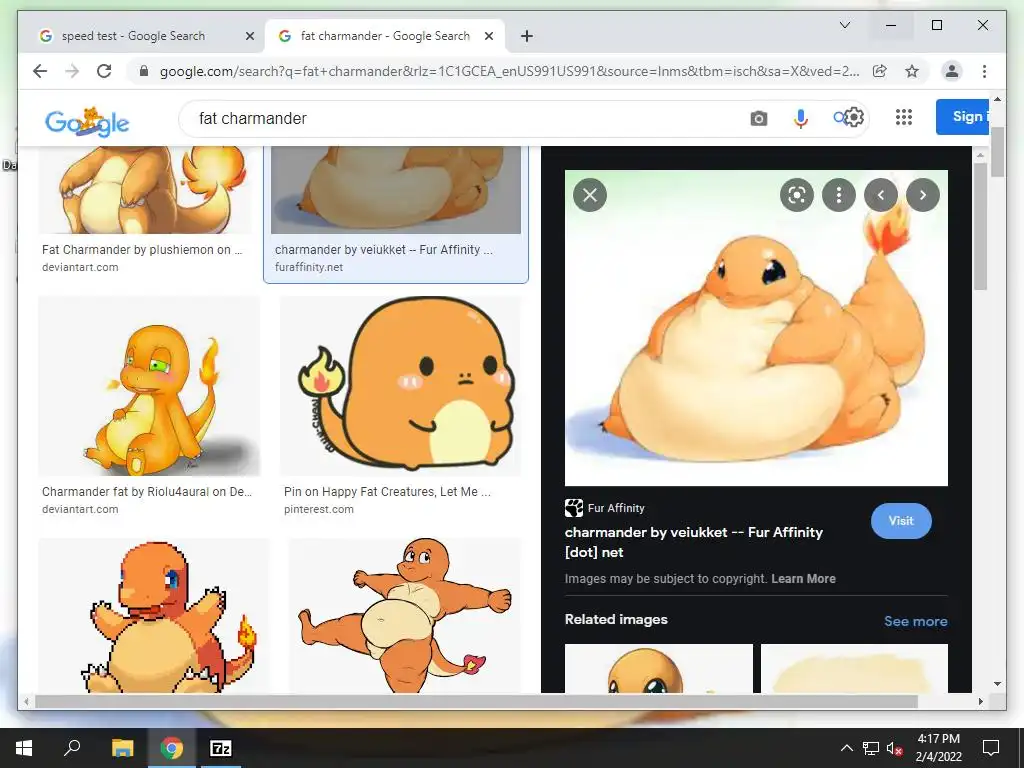Click the Sign in button

[963, 117]
